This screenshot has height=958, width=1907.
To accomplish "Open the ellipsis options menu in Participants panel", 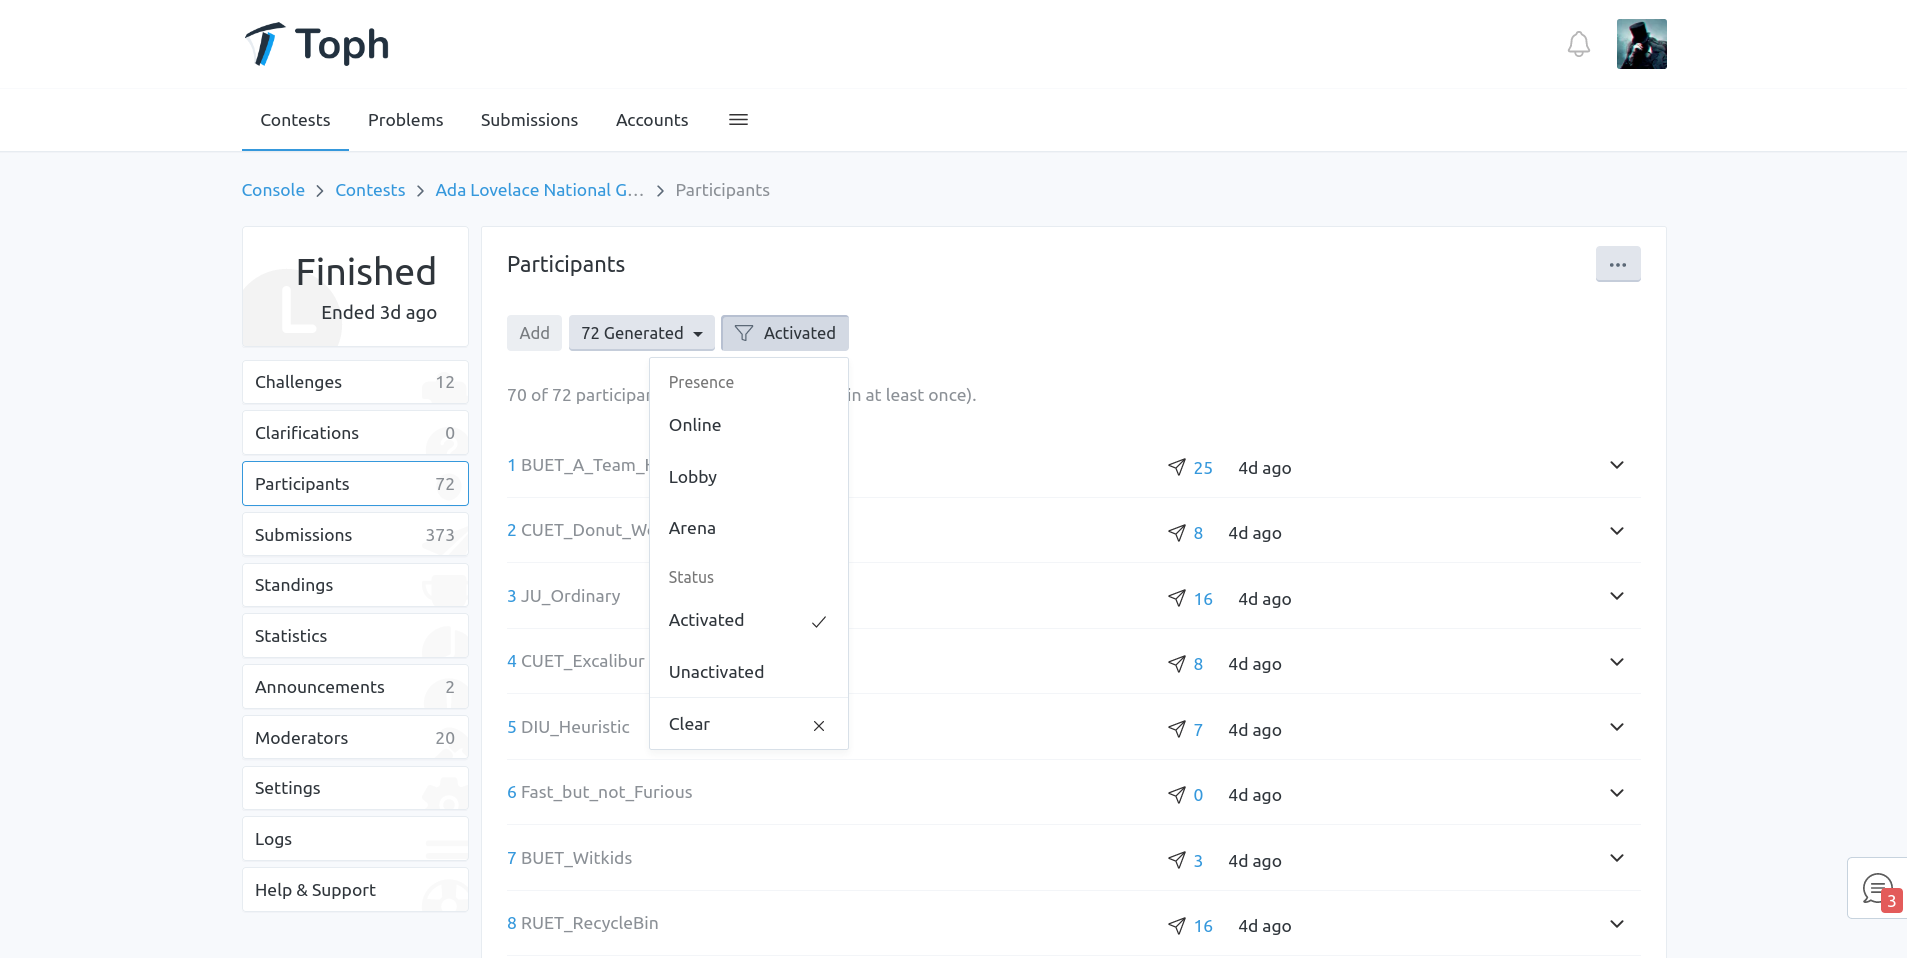I will click(1617, 264).
